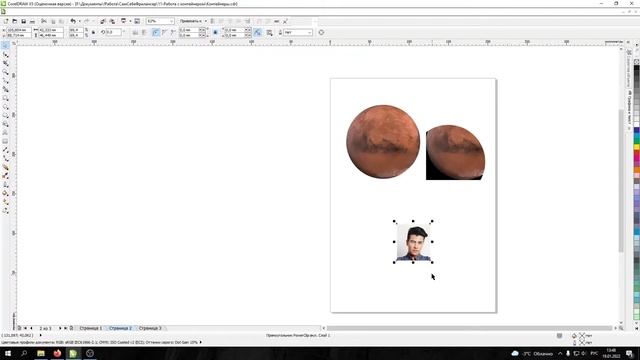Open the CorelDRAW taskbar icon

(x=73, y=353)
